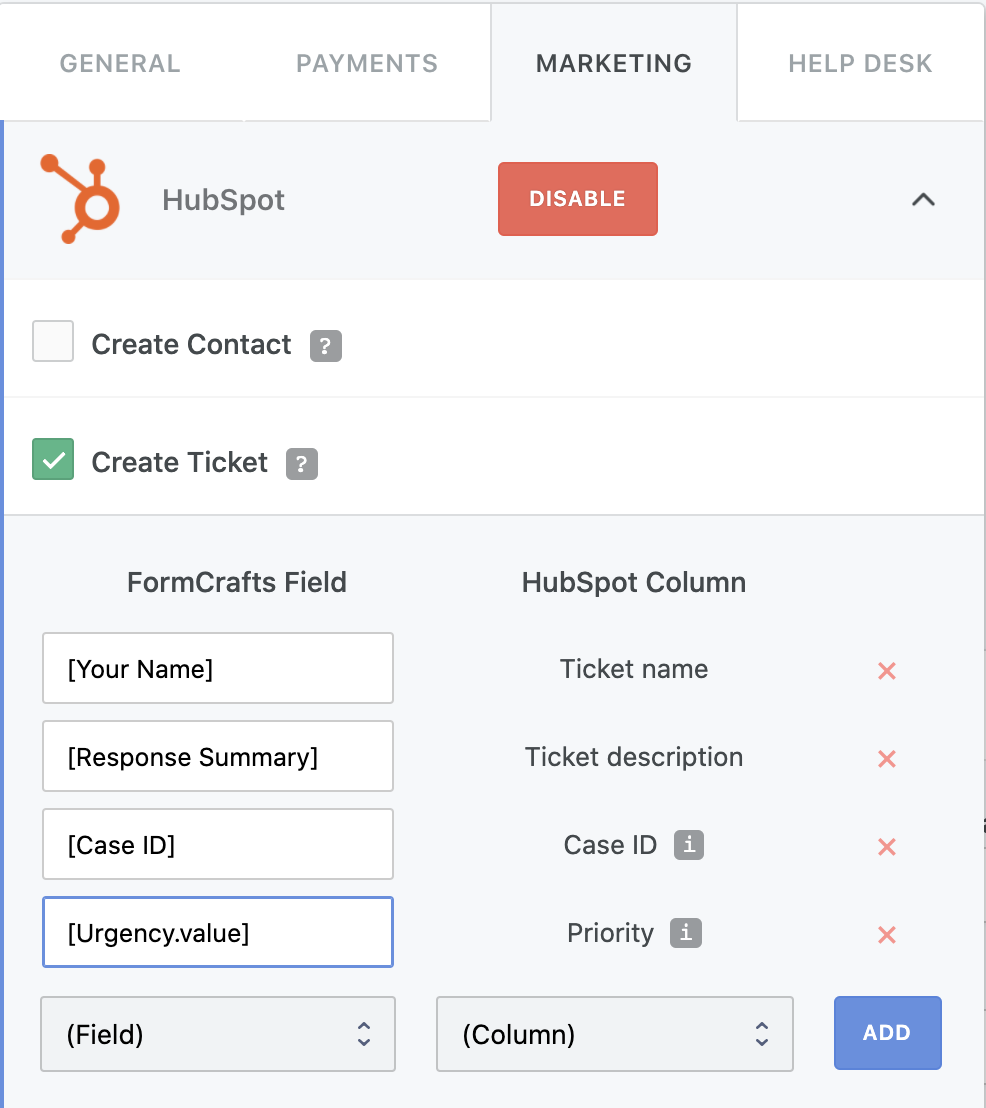This screenshot has width=986, height=1108.
Task: Collapse the HubSpot section chevron
Action: point(923,200)
